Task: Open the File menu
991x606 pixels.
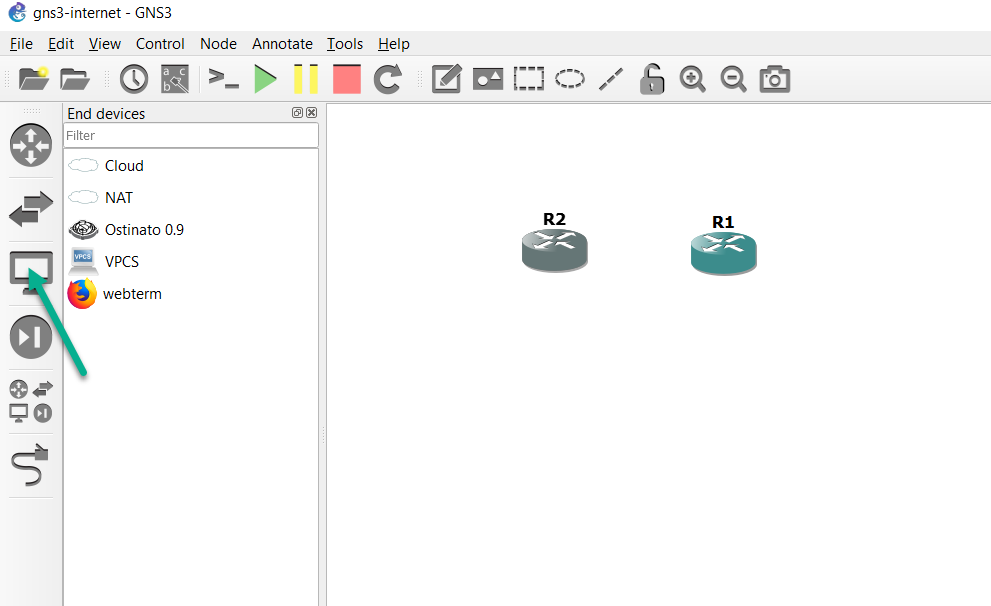Action: [x=21, y=44]
